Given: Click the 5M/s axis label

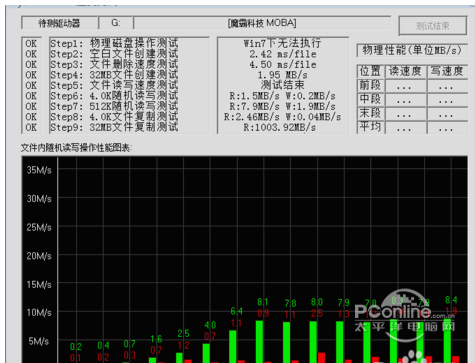Looking at the screenshot, I should click(39, 341).
